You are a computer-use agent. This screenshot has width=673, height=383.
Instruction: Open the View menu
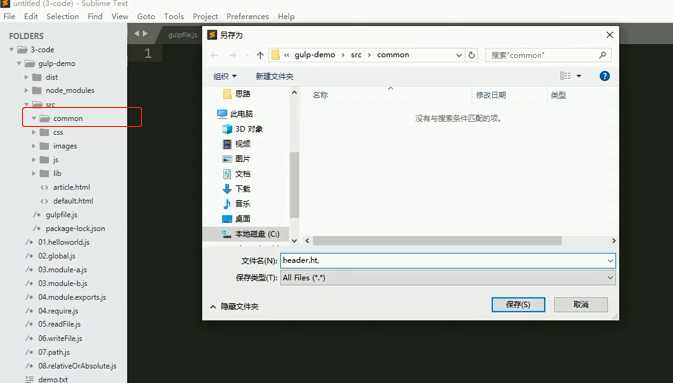(x=120, y=16)
